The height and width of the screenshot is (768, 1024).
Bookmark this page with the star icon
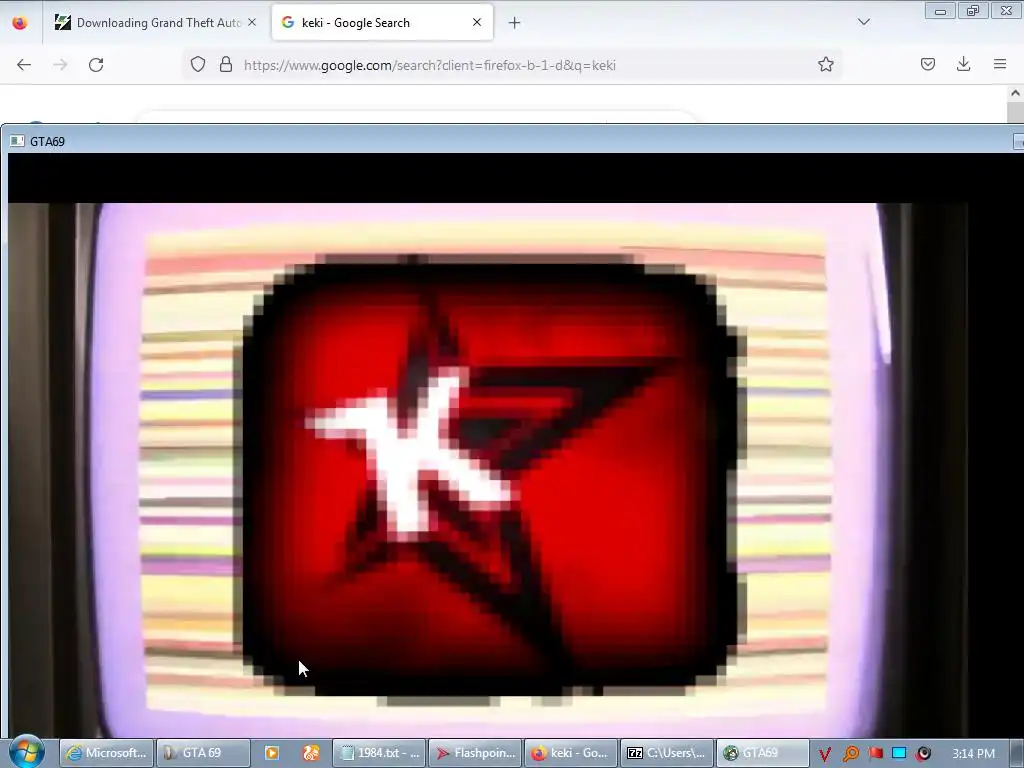[825, 64]
